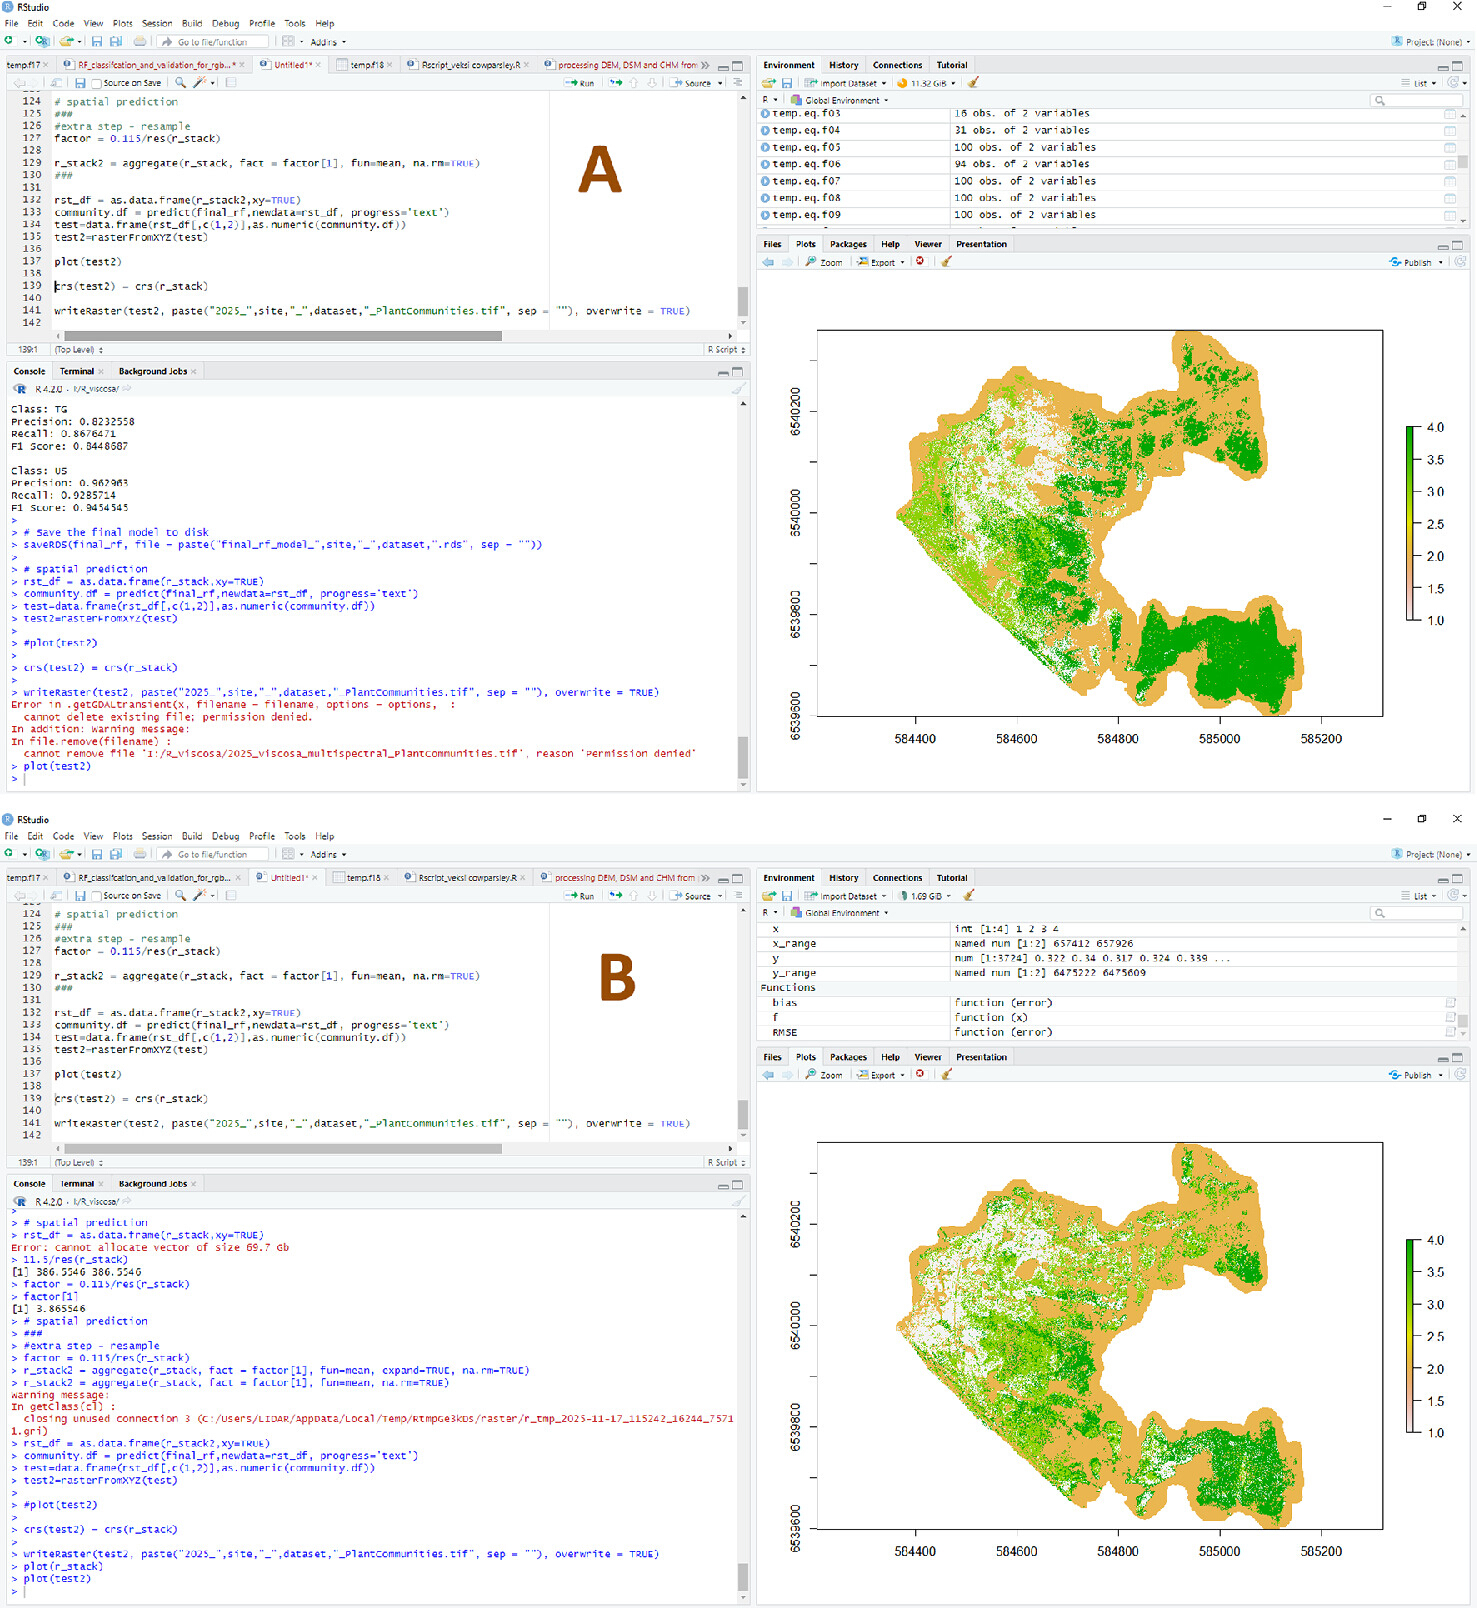Click Load Workspace icon in top window Environment pane
Image resolution: width=1477 pixels, height=1608 pixels.
768,83
